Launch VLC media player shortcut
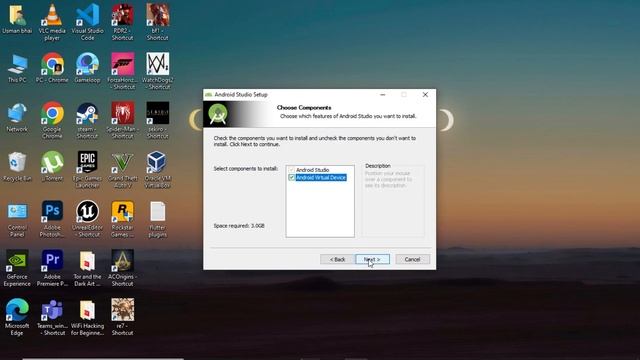This screenshot has height=360, width=640. tap(52, 15)
